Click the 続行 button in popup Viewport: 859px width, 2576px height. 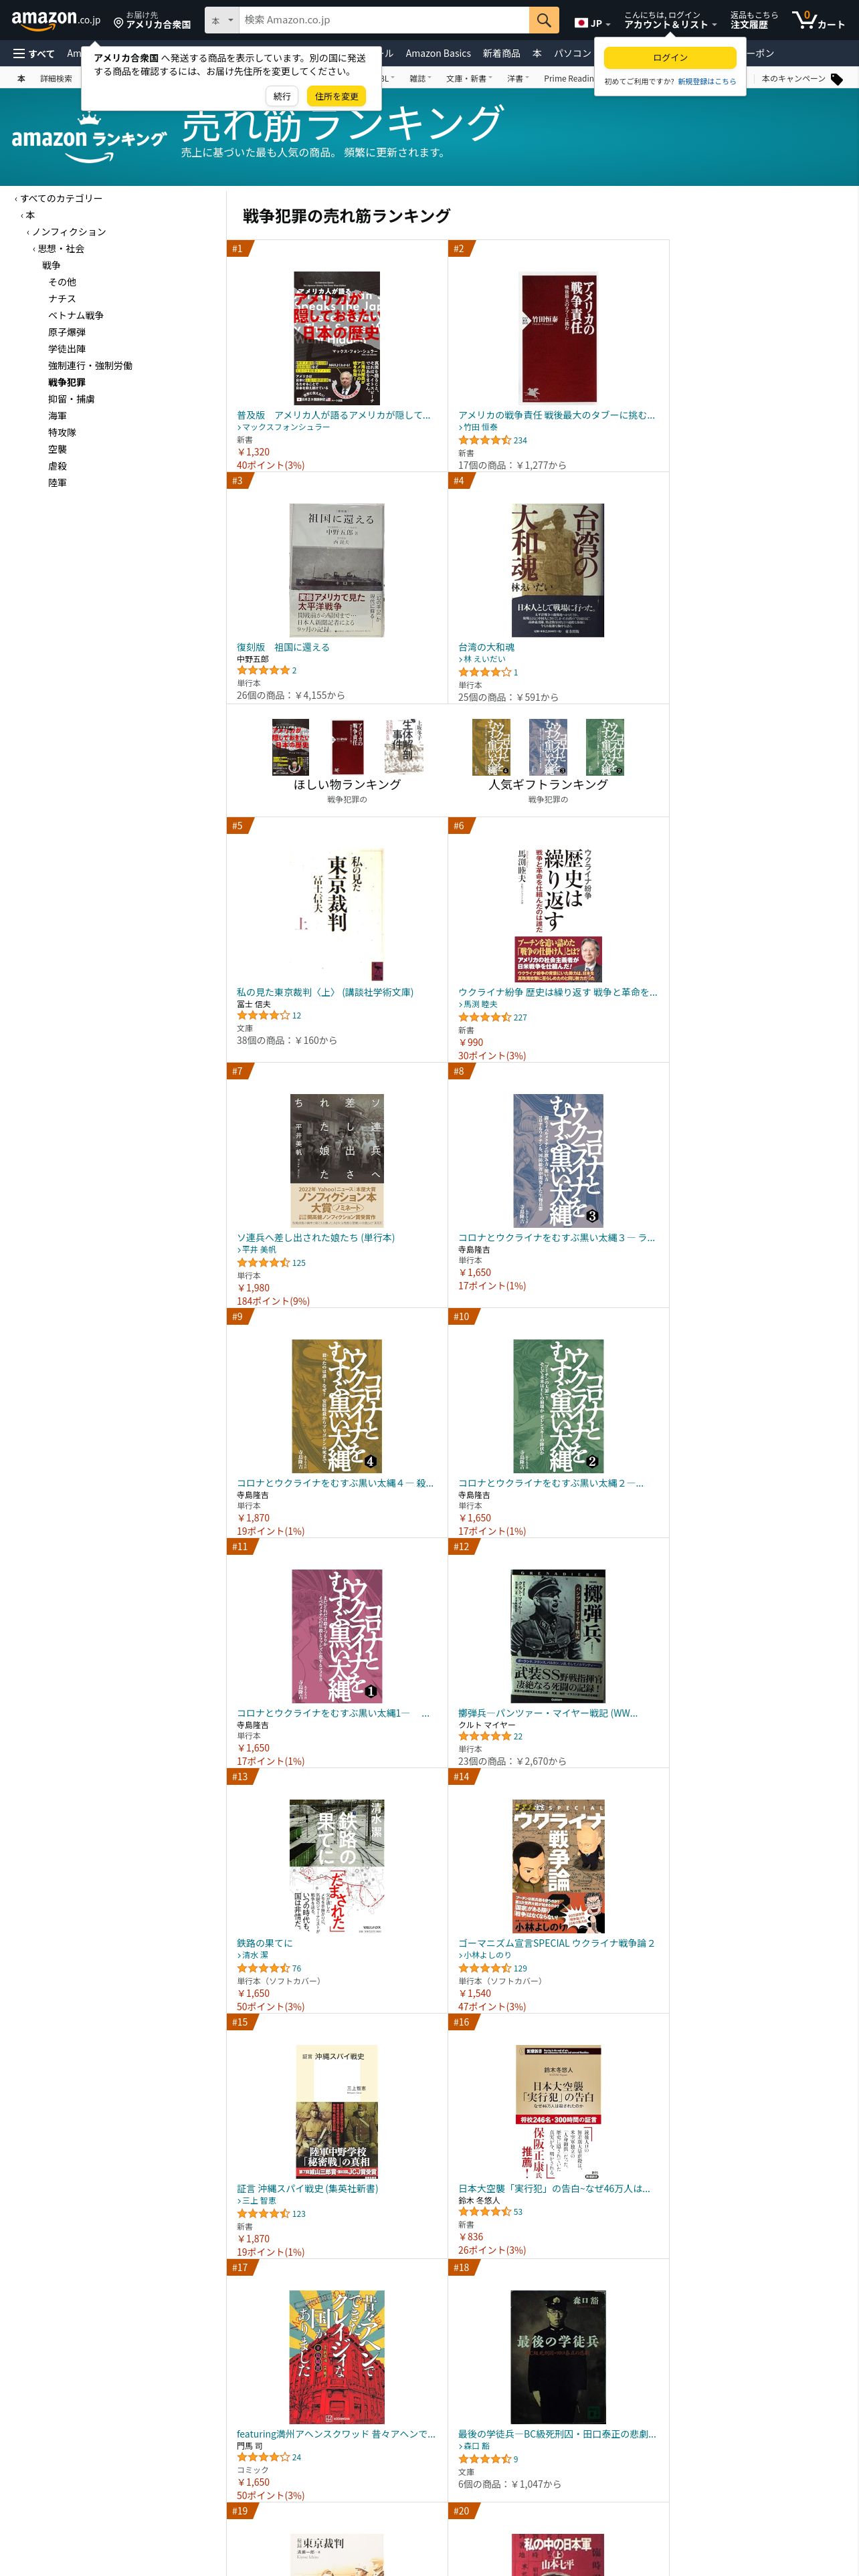pyautogui.click(x=282, y=96)
